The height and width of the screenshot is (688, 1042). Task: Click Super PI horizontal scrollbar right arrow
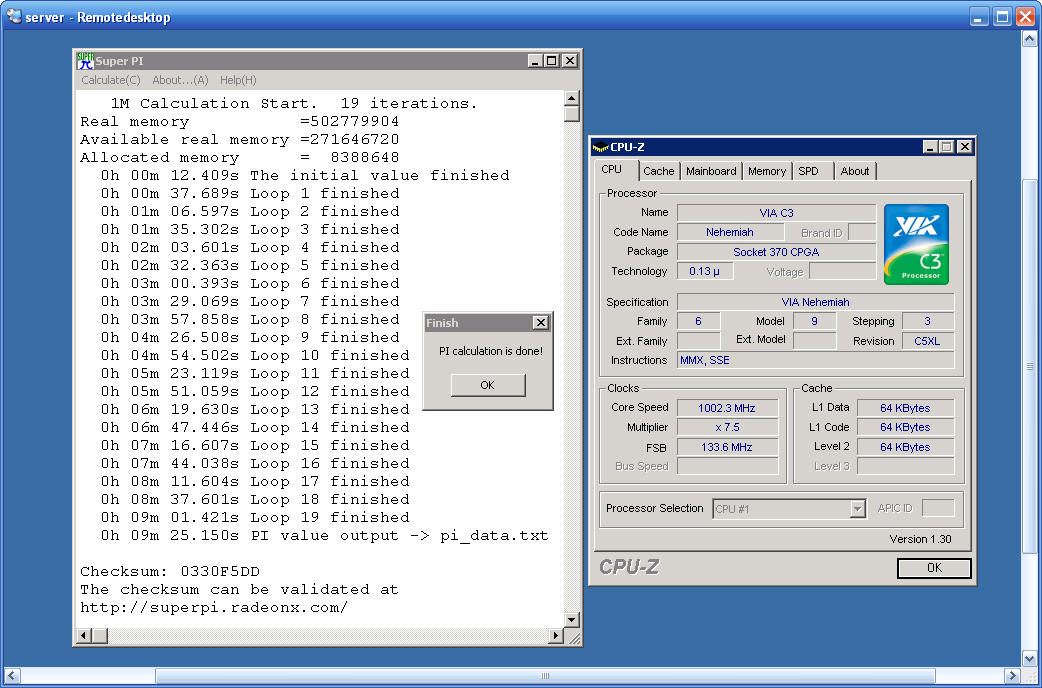pyautogui.click(x=556, y=636)
